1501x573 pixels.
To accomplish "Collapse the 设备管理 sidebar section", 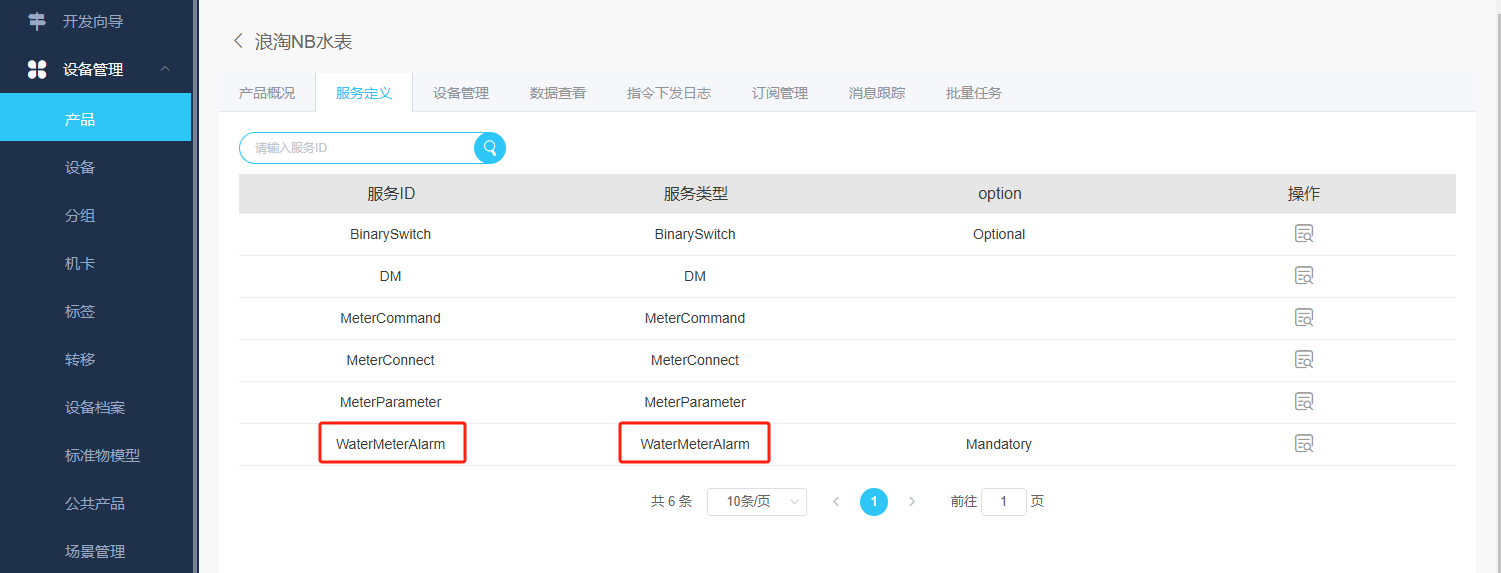I will (165, 69).
